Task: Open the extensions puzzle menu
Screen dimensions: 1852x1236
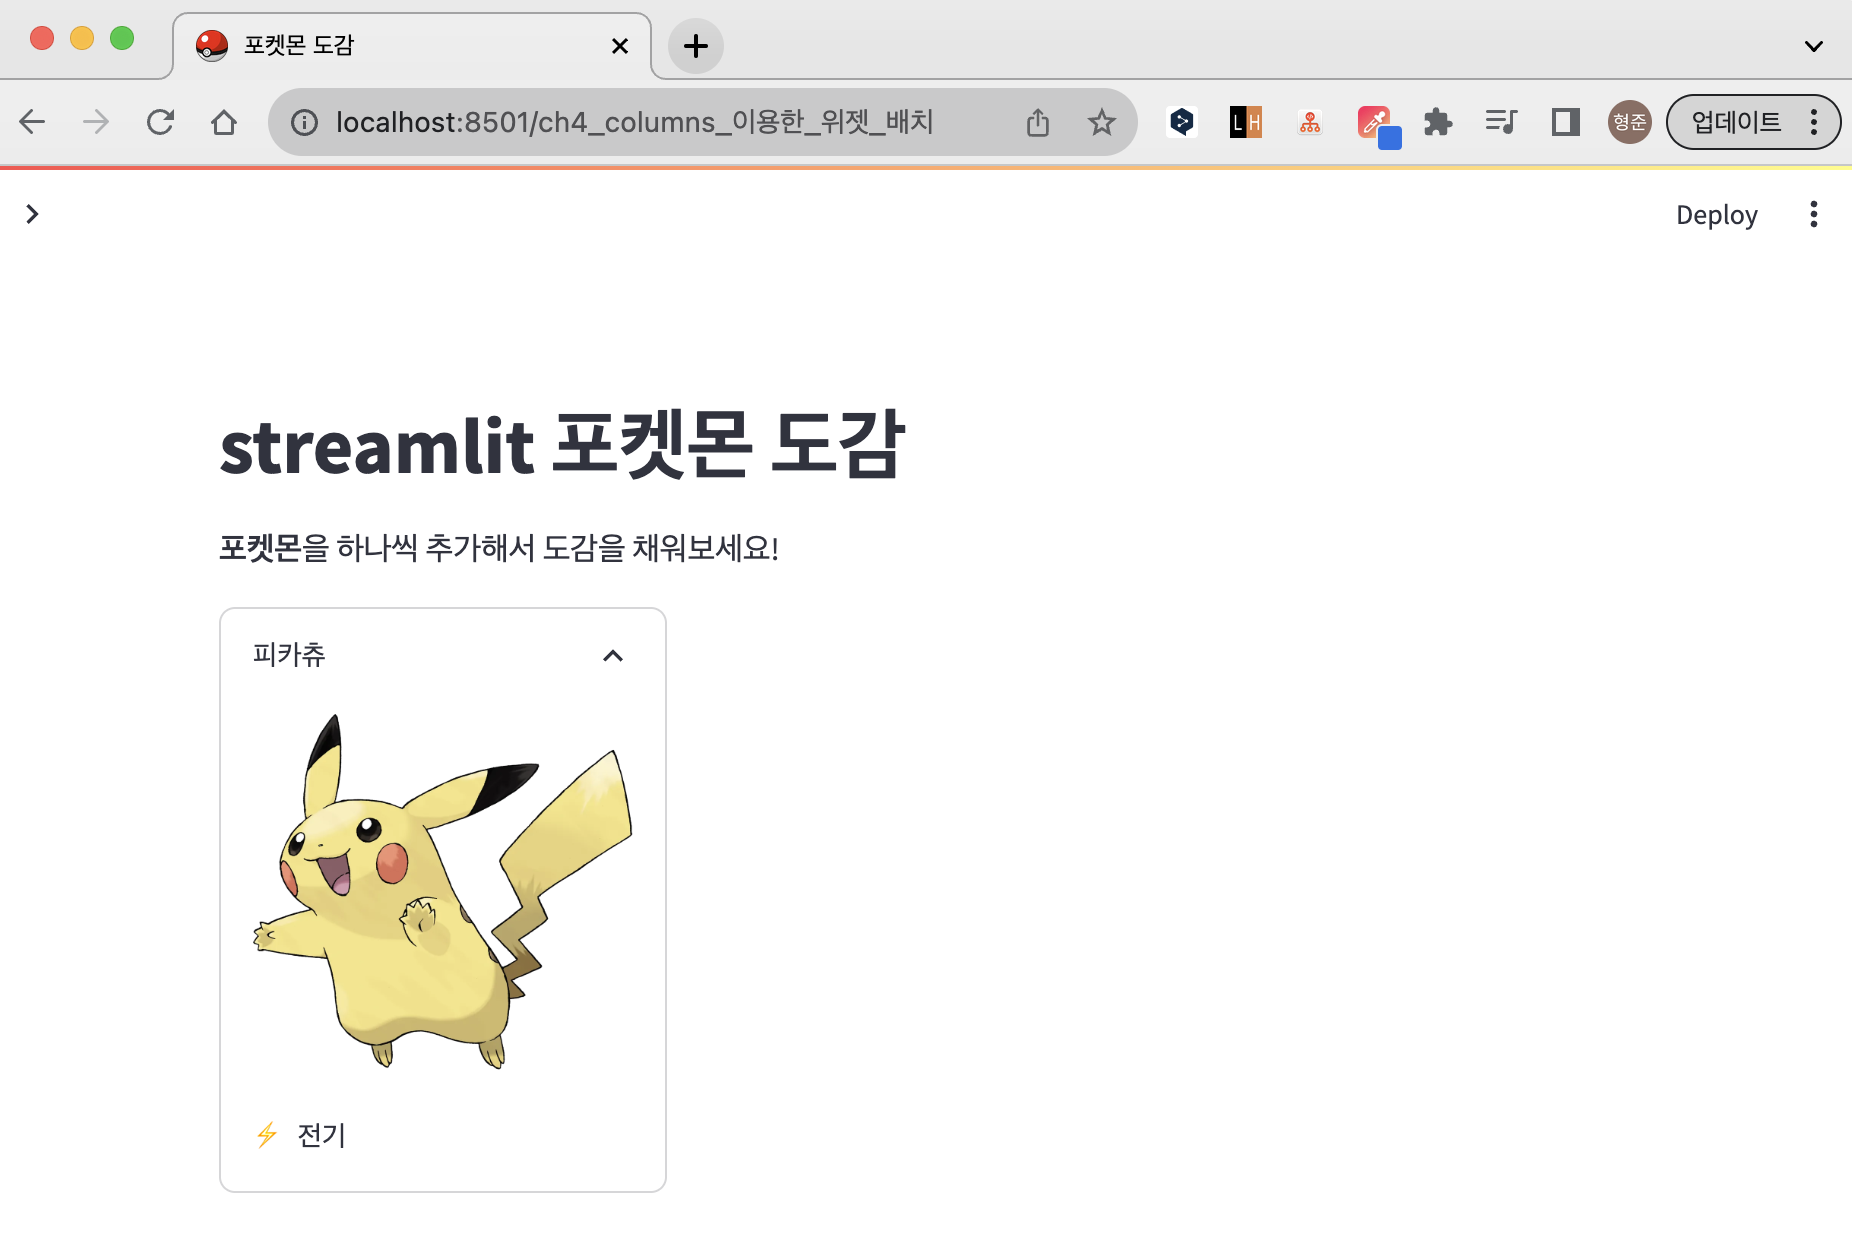Action: pos(1438,122)
